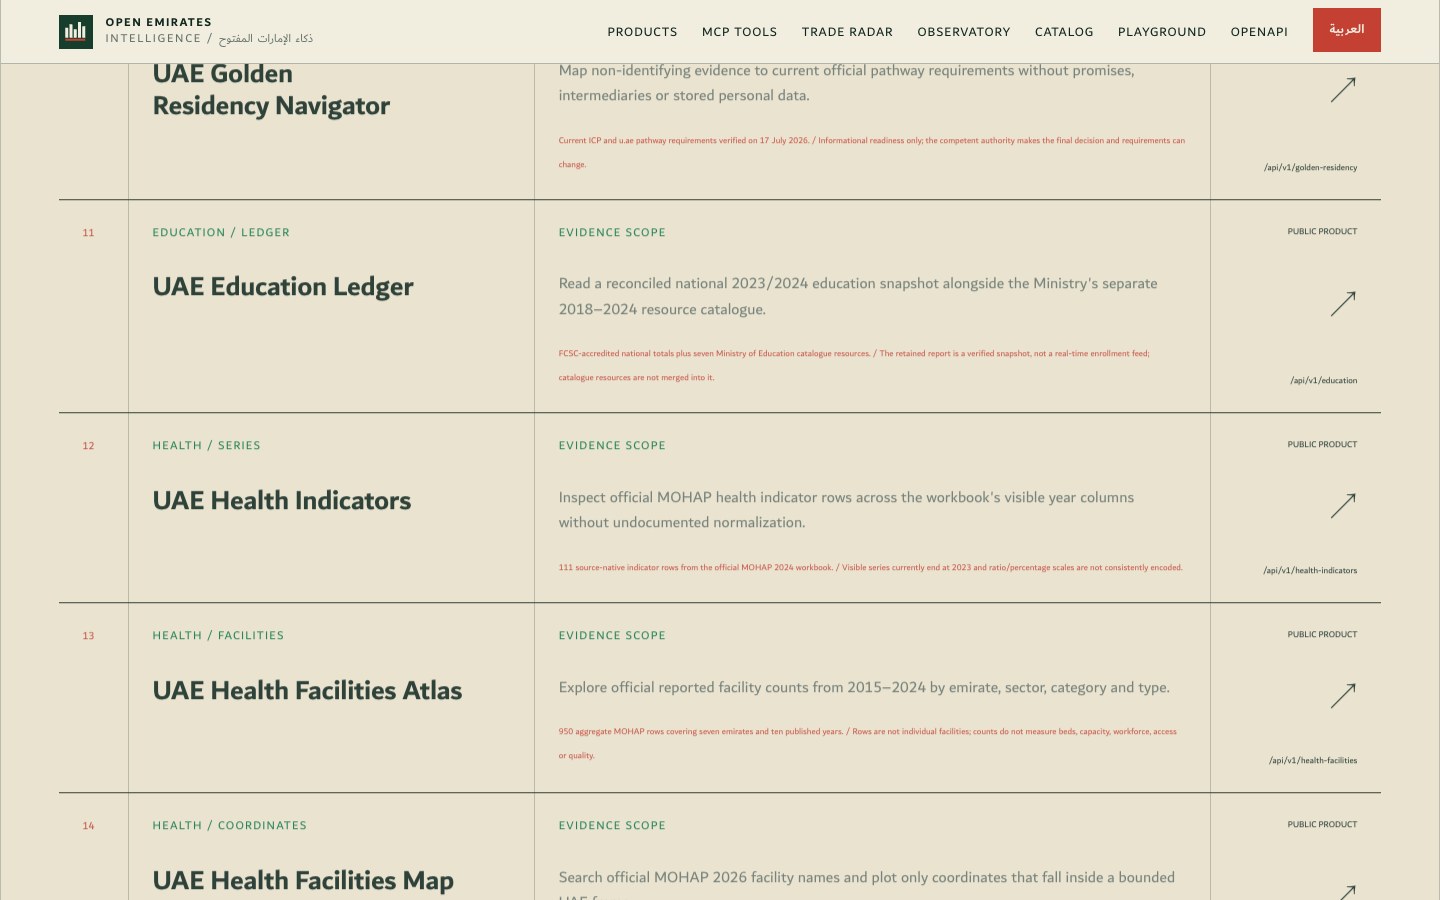Open the Observatory page
The width and height of the screenshot is (1440, 900).
click(x=964, y=32)
